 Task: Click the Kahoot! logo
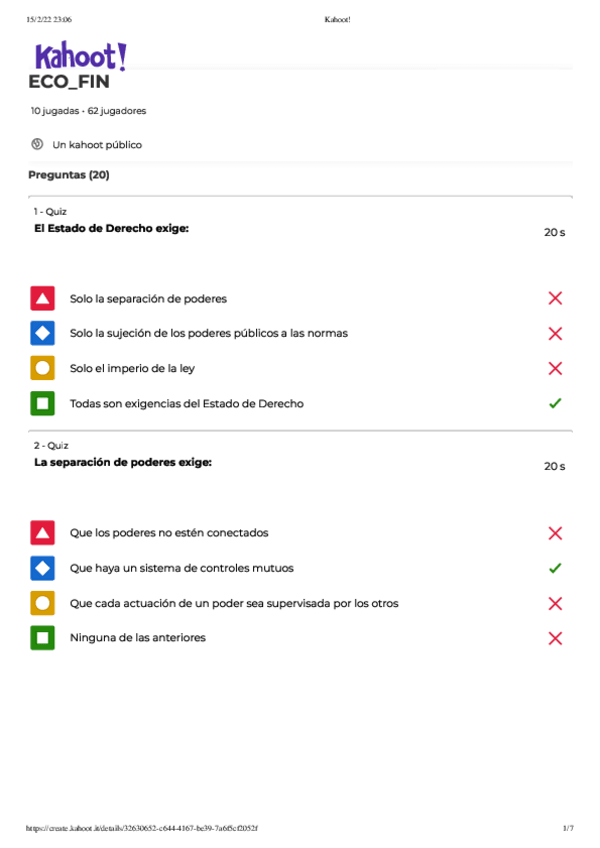click(81, 57)
